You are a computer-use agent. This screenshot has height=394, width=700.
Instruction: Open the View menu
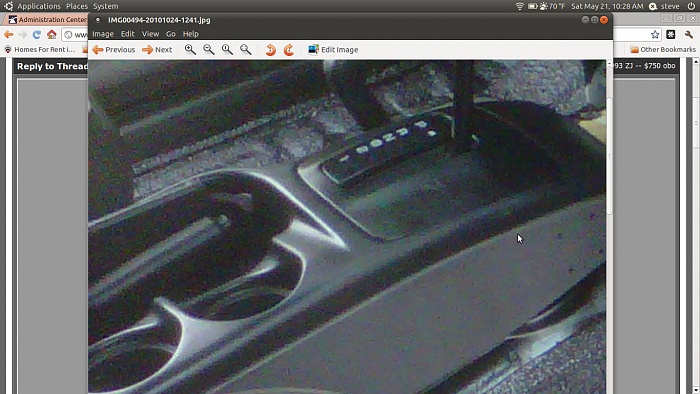pyautogui.click(x=150, y=34)
